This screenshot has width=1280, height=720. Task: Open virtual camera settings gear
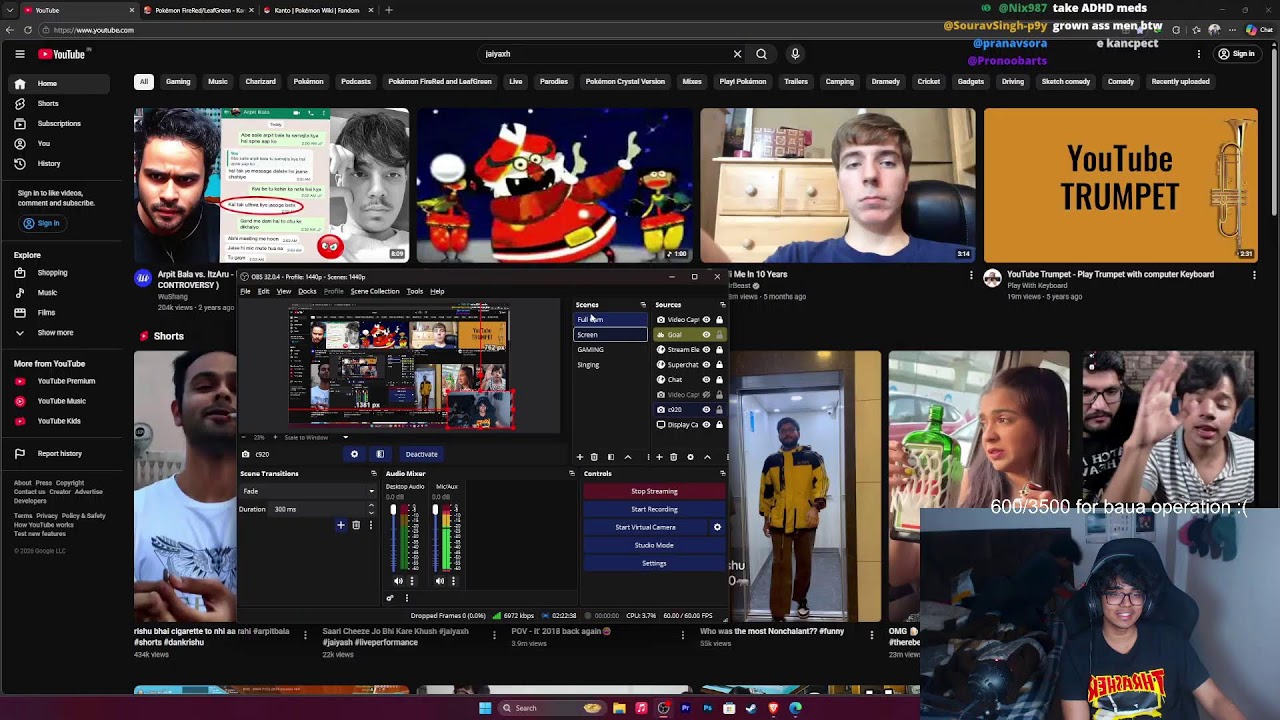click(x=717, y=527)
